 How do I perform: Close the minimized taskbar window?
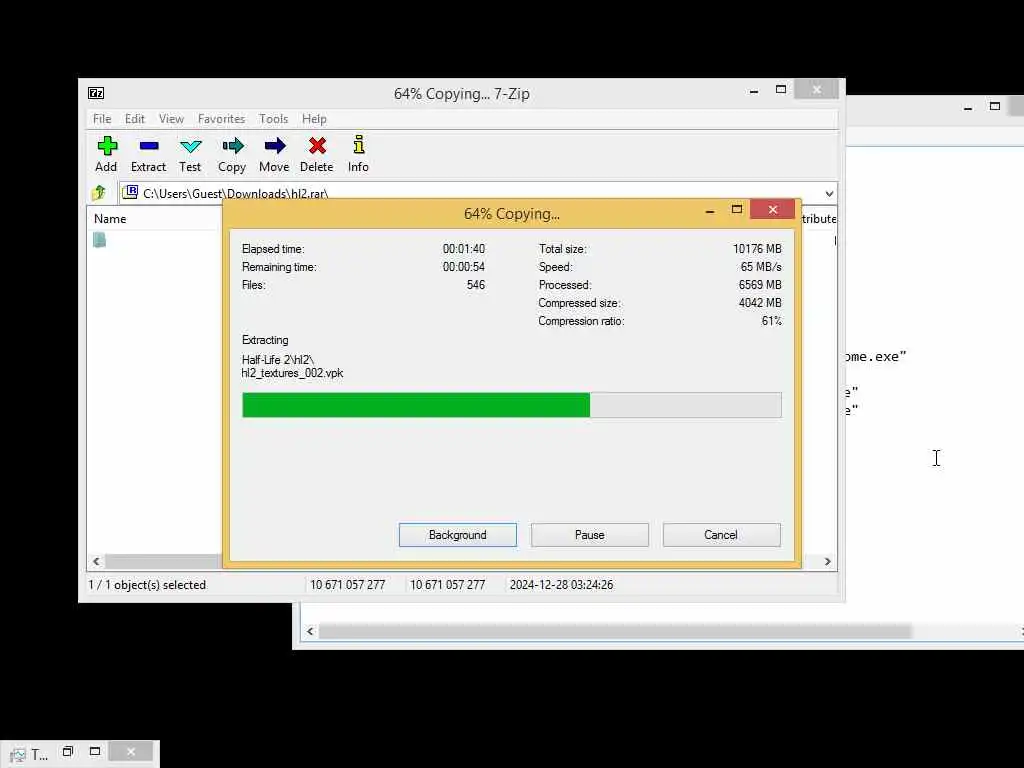click(131, 752)
